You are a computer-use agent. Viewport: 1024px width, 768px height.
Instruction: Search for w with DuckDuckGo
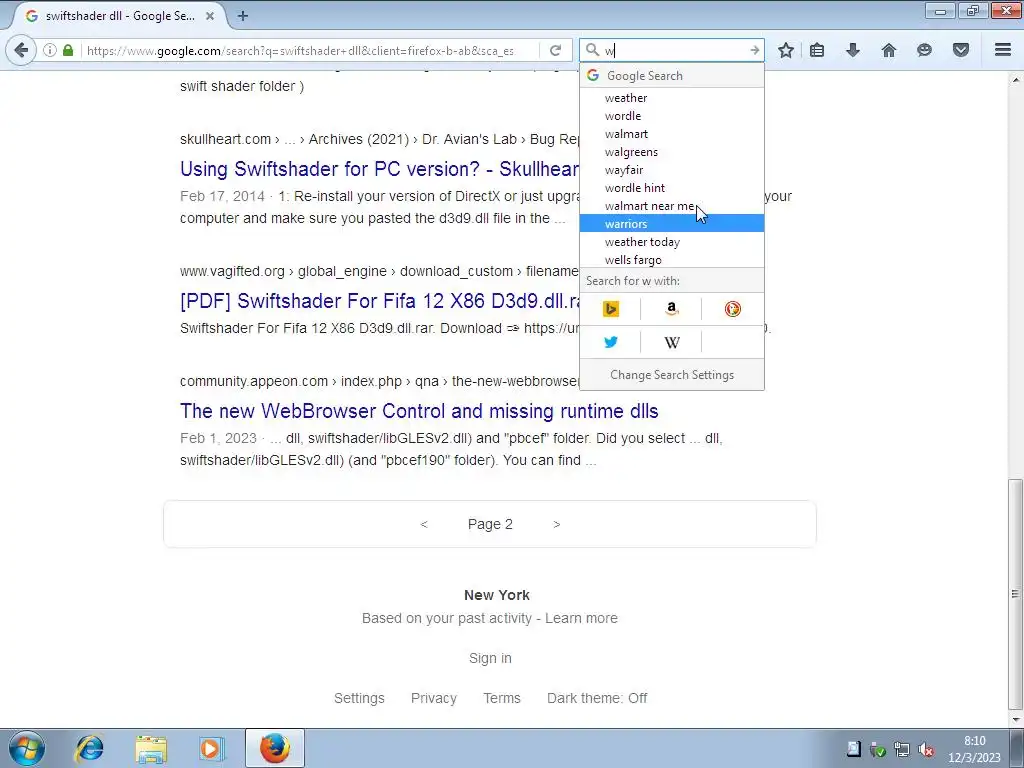pyautogui.click(x=733, y=309)
